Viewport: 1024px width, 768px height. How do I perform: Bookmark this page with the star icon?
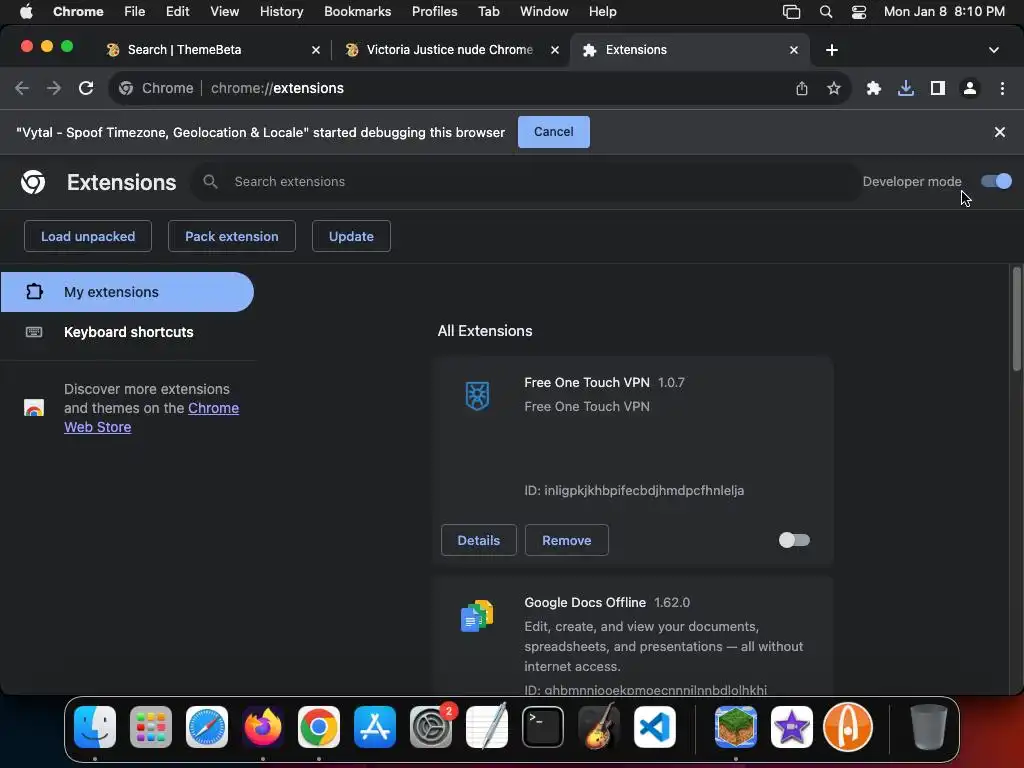click(x=834, y=88)
